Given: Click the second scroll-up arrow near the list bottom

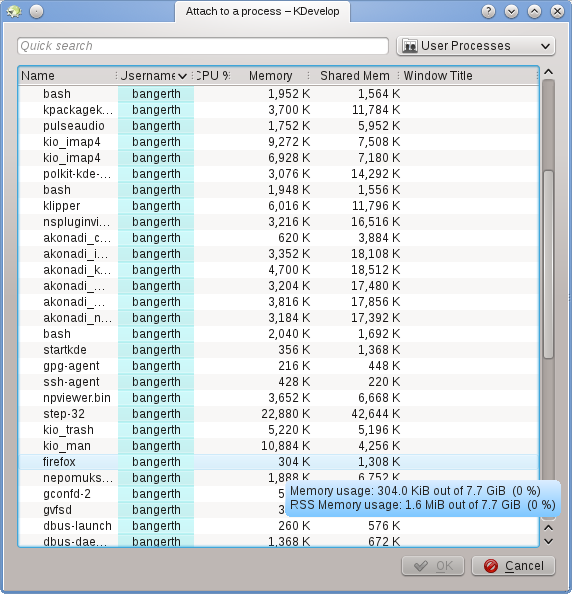Looking at the screenshot, I should click(548, 528).
